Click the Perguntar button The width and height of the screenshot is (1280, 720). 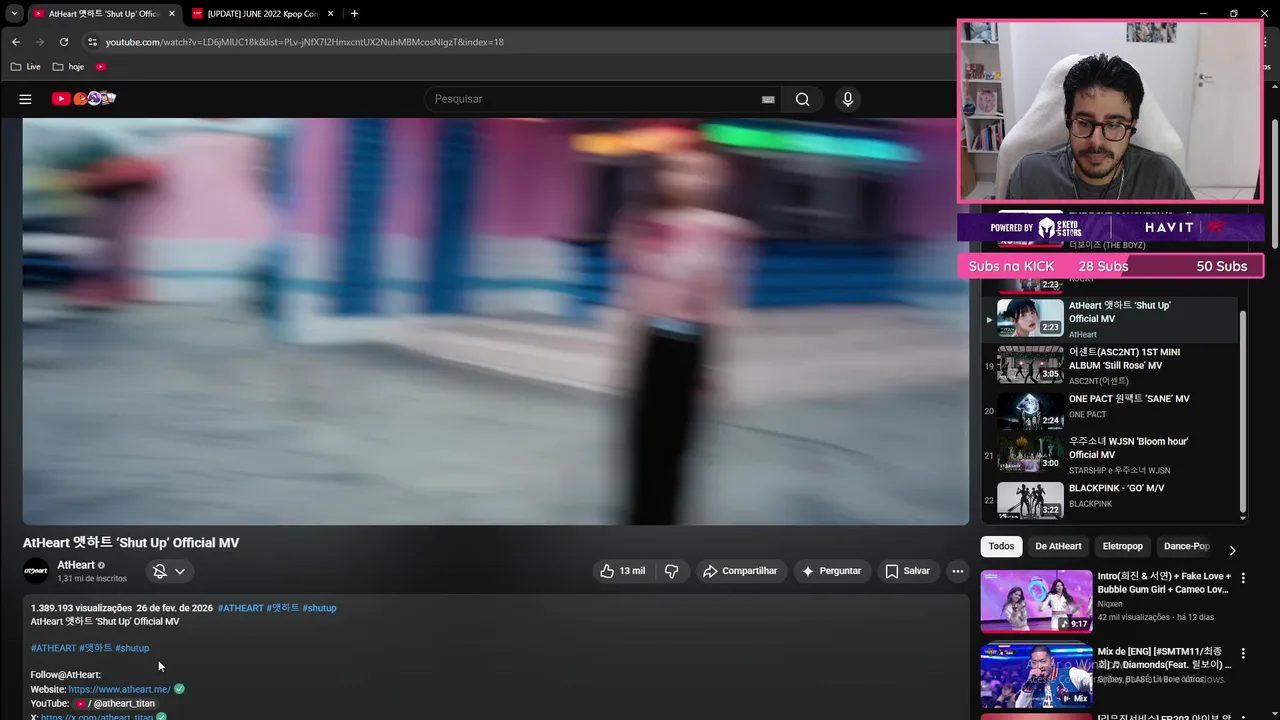(832, 571)
